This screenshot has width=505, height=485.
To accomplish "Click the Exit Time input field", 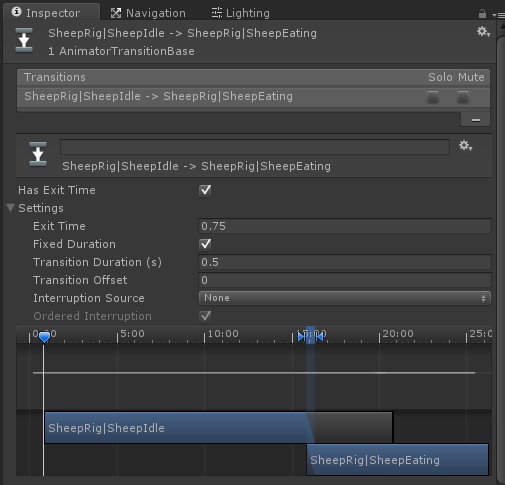I will [345, 226].
